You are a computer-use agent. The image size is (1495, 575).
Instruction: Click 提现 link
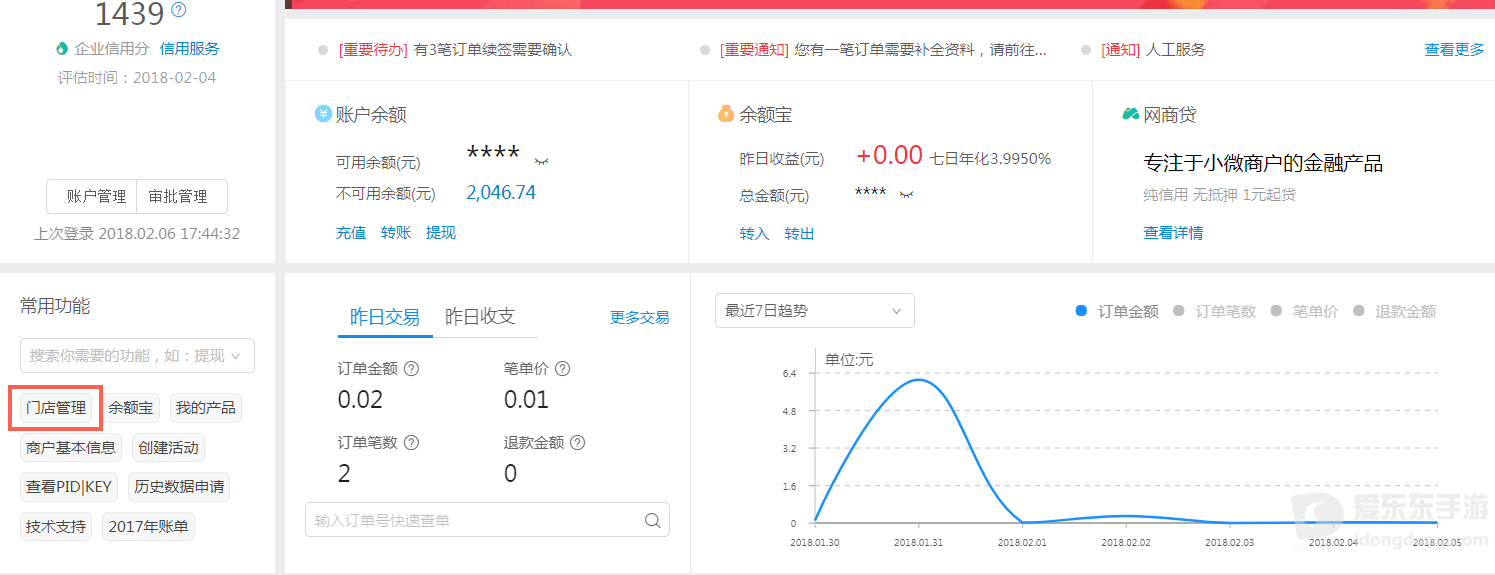[441, 232]
